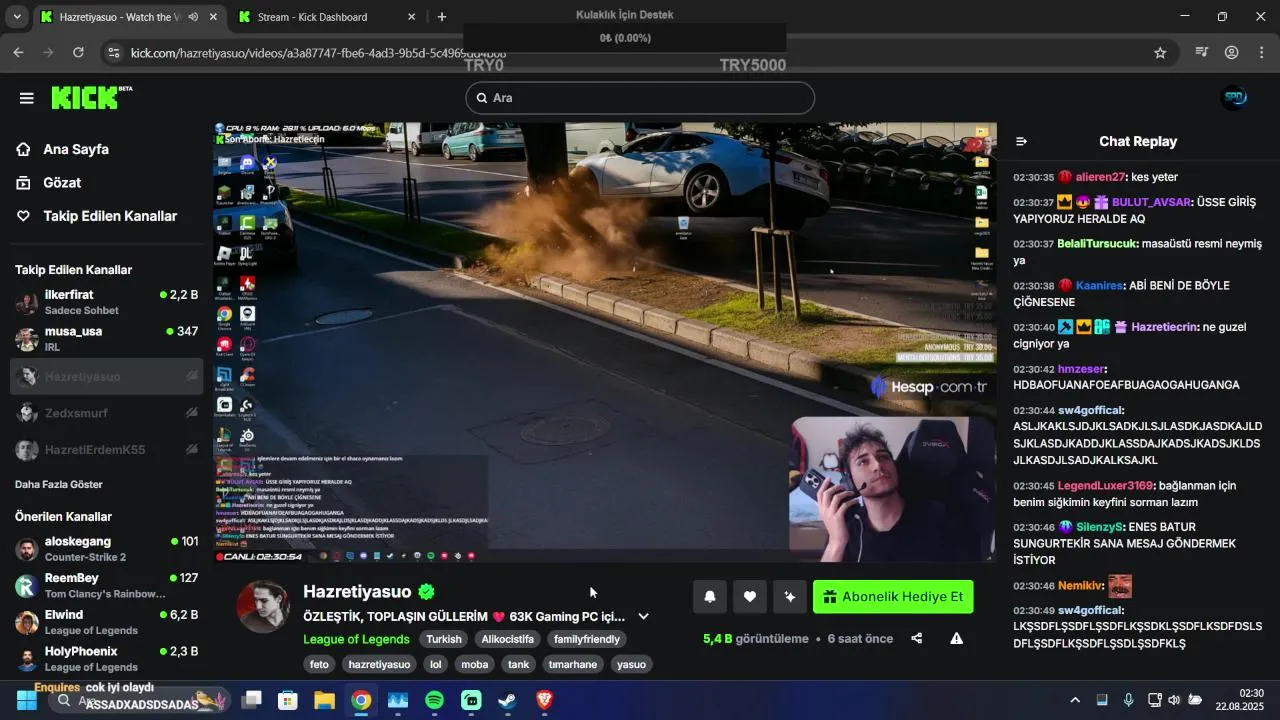Mute the Hazretiyasuo browser tab audio
1280x720 pixels.
point(193,17)
